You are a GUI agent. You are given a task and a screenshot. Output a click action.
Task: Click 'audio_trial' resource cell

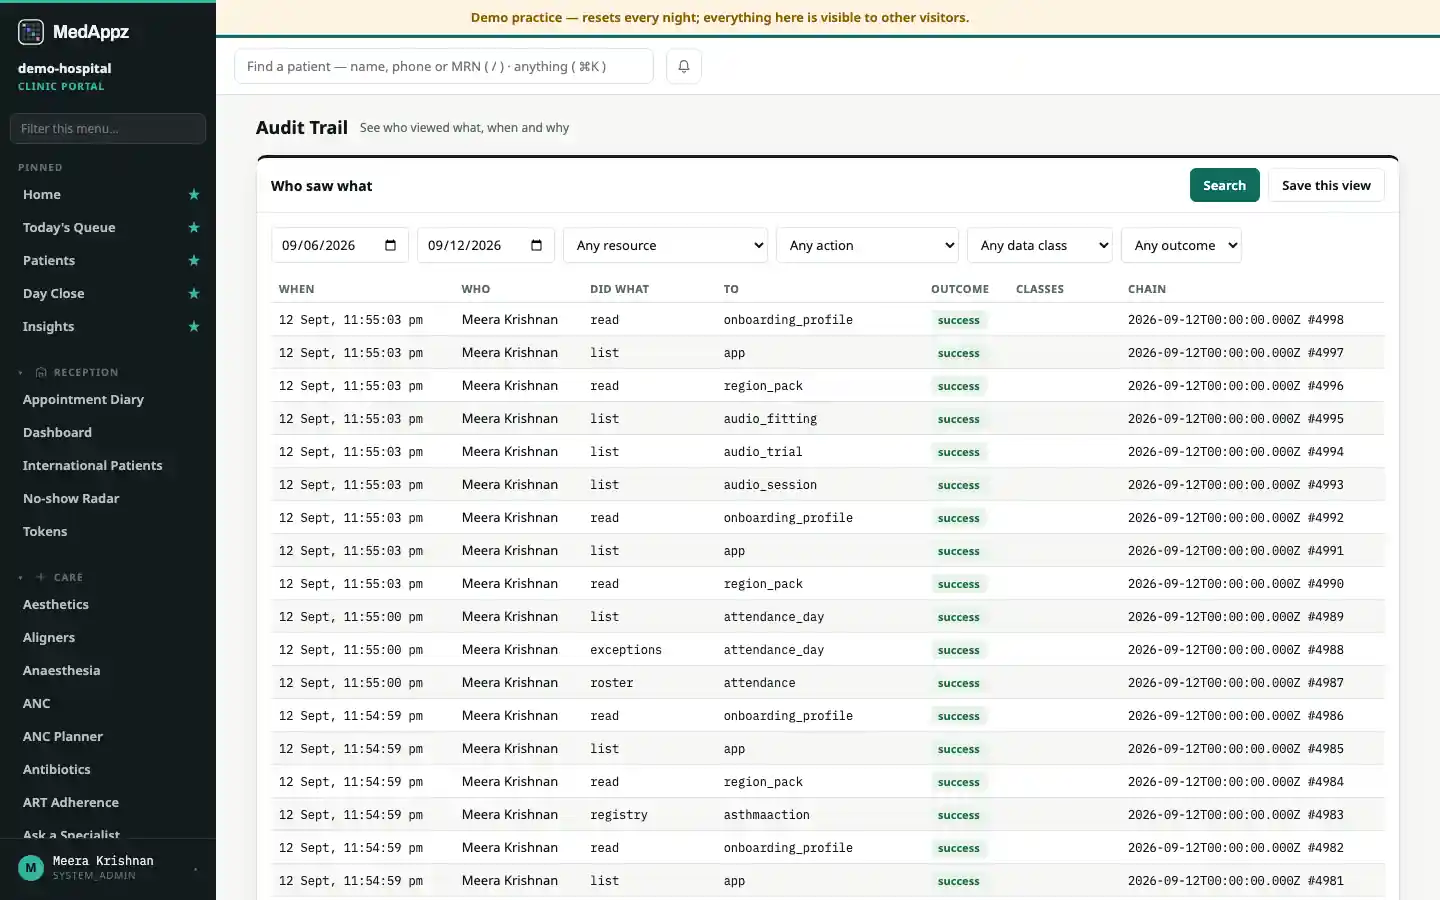763,452
